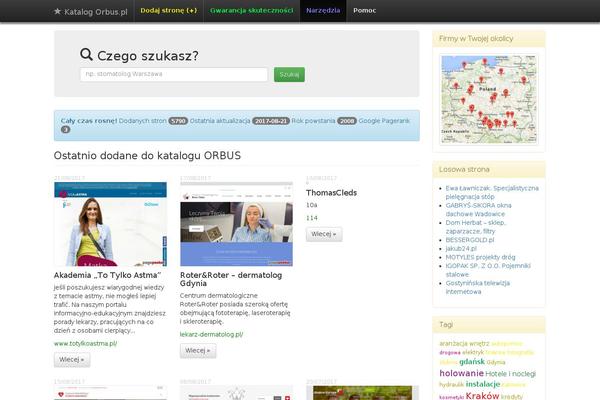This screenshot has height=400, width=600.
Task: Select the kosmetyki tag
Action: 452,397
